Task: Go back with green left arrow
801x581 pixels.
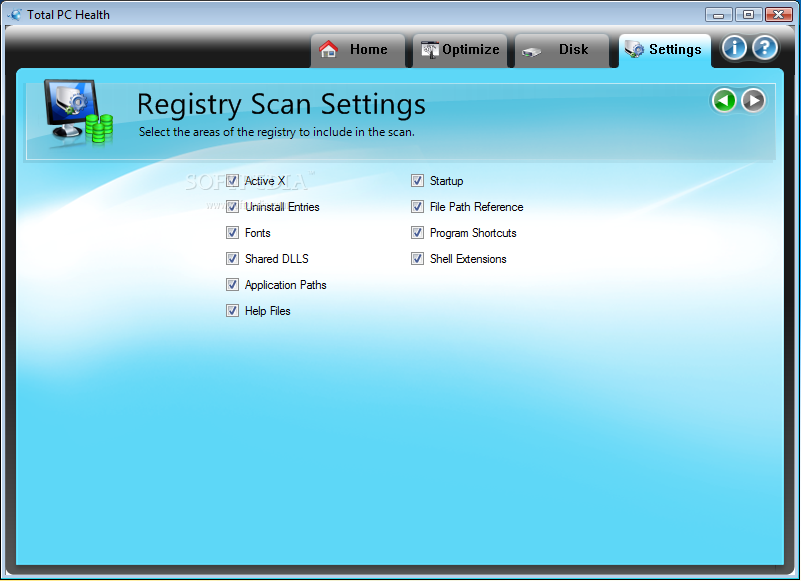Action: point(724,100)
